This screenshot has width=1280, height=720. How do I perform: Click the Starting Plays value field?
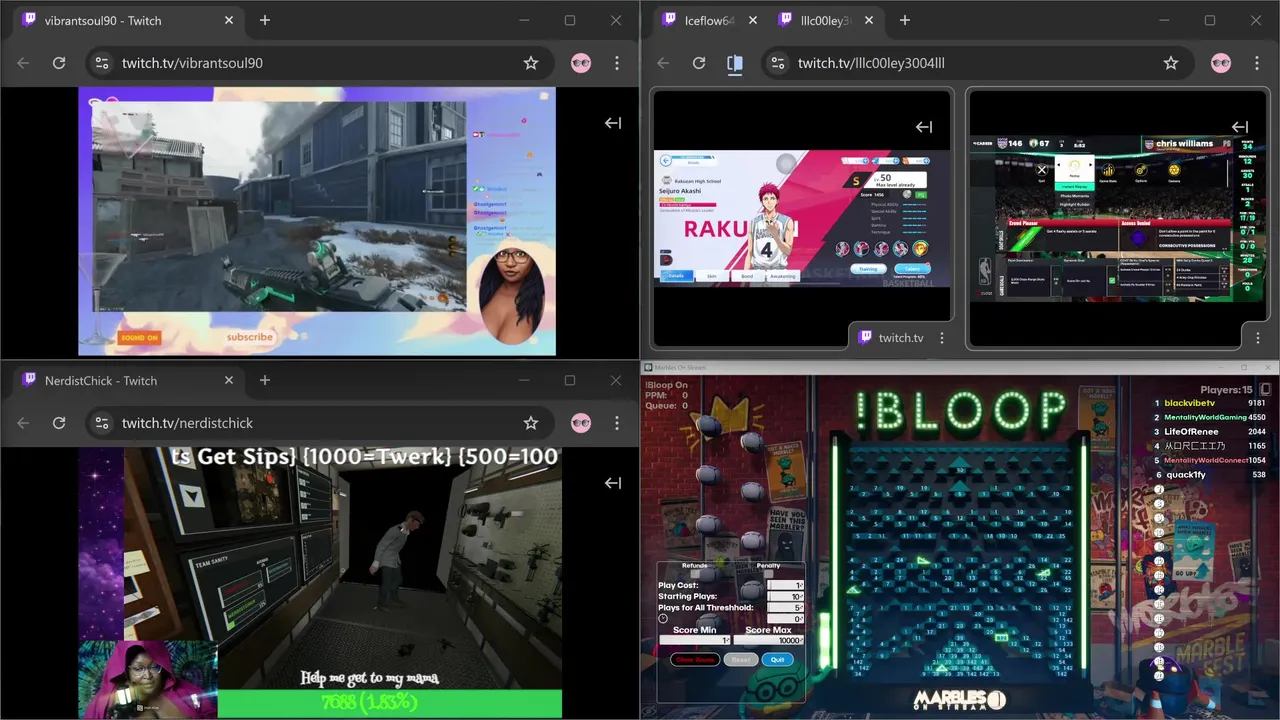click(785, 596)
